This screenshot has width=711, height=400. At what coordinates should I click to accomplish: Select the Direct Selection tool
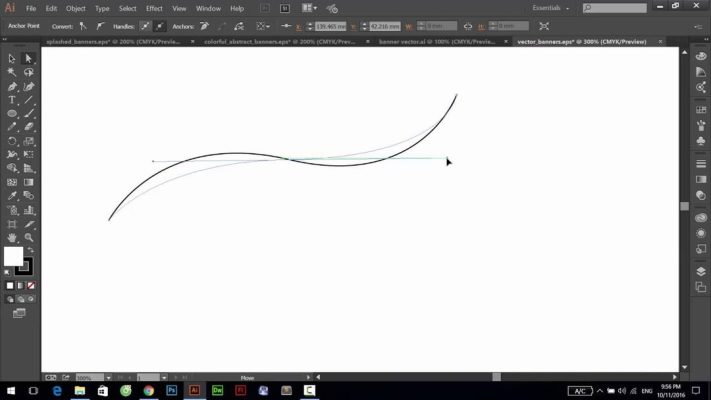pyautogui.click(x=28, y=59)
